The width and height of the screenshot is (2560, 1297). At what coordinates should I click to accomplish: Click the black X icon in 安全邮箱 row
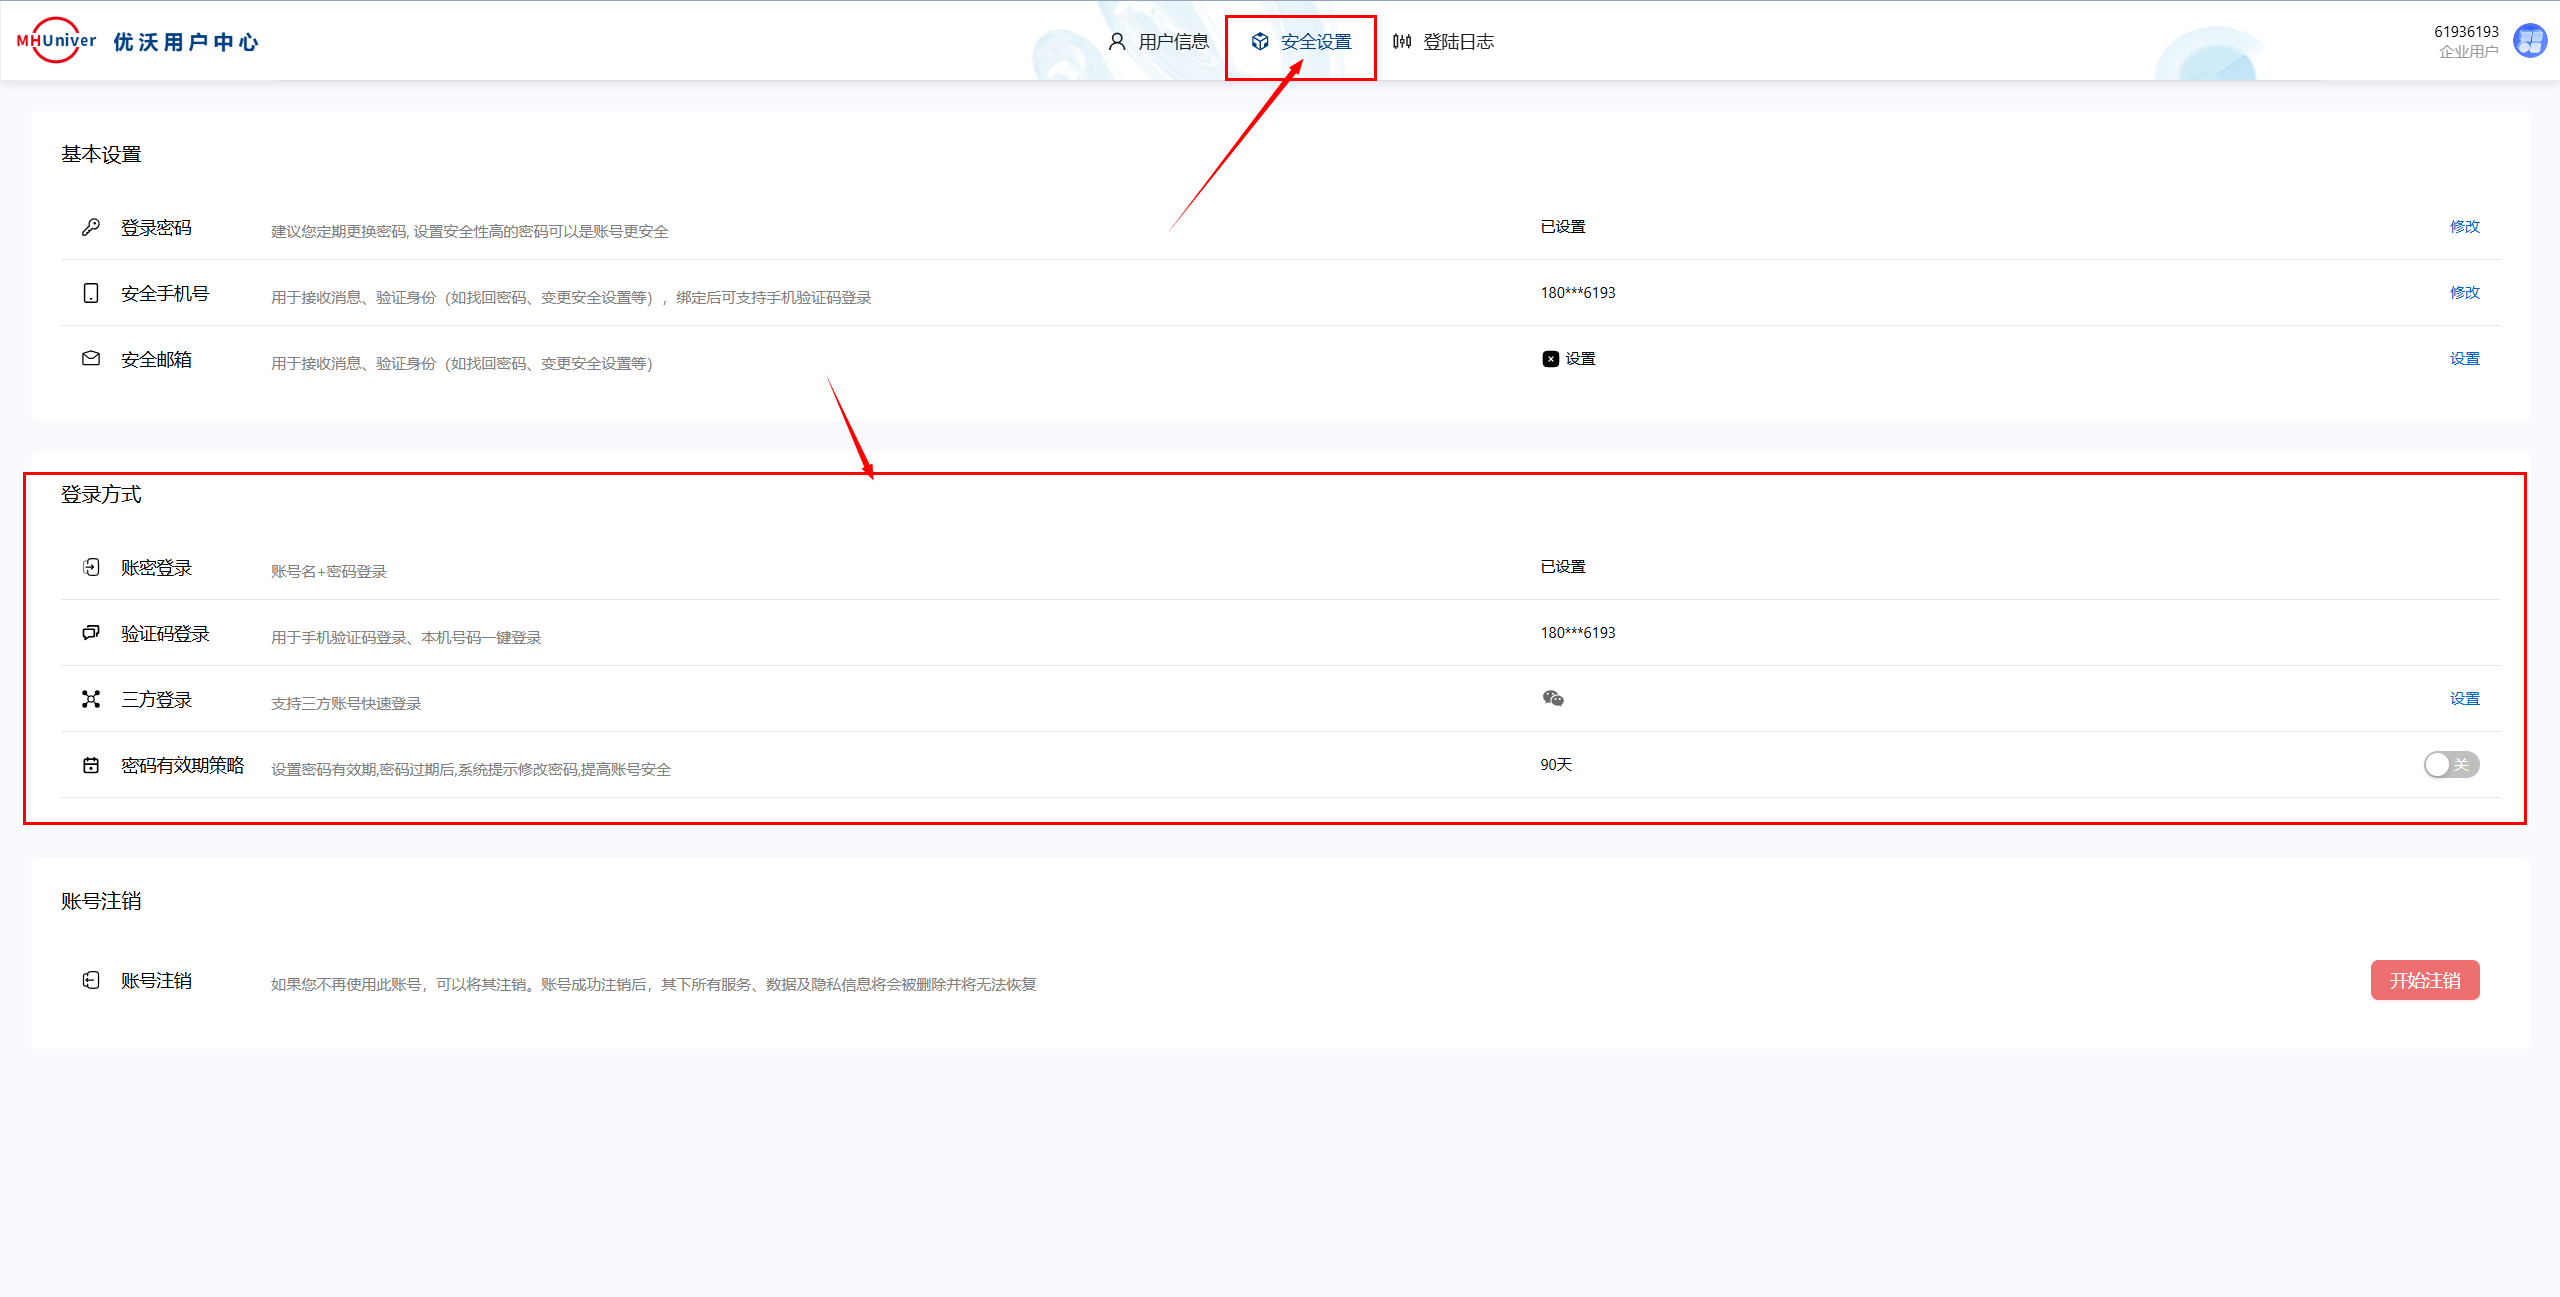click(x=1550, y=359)
